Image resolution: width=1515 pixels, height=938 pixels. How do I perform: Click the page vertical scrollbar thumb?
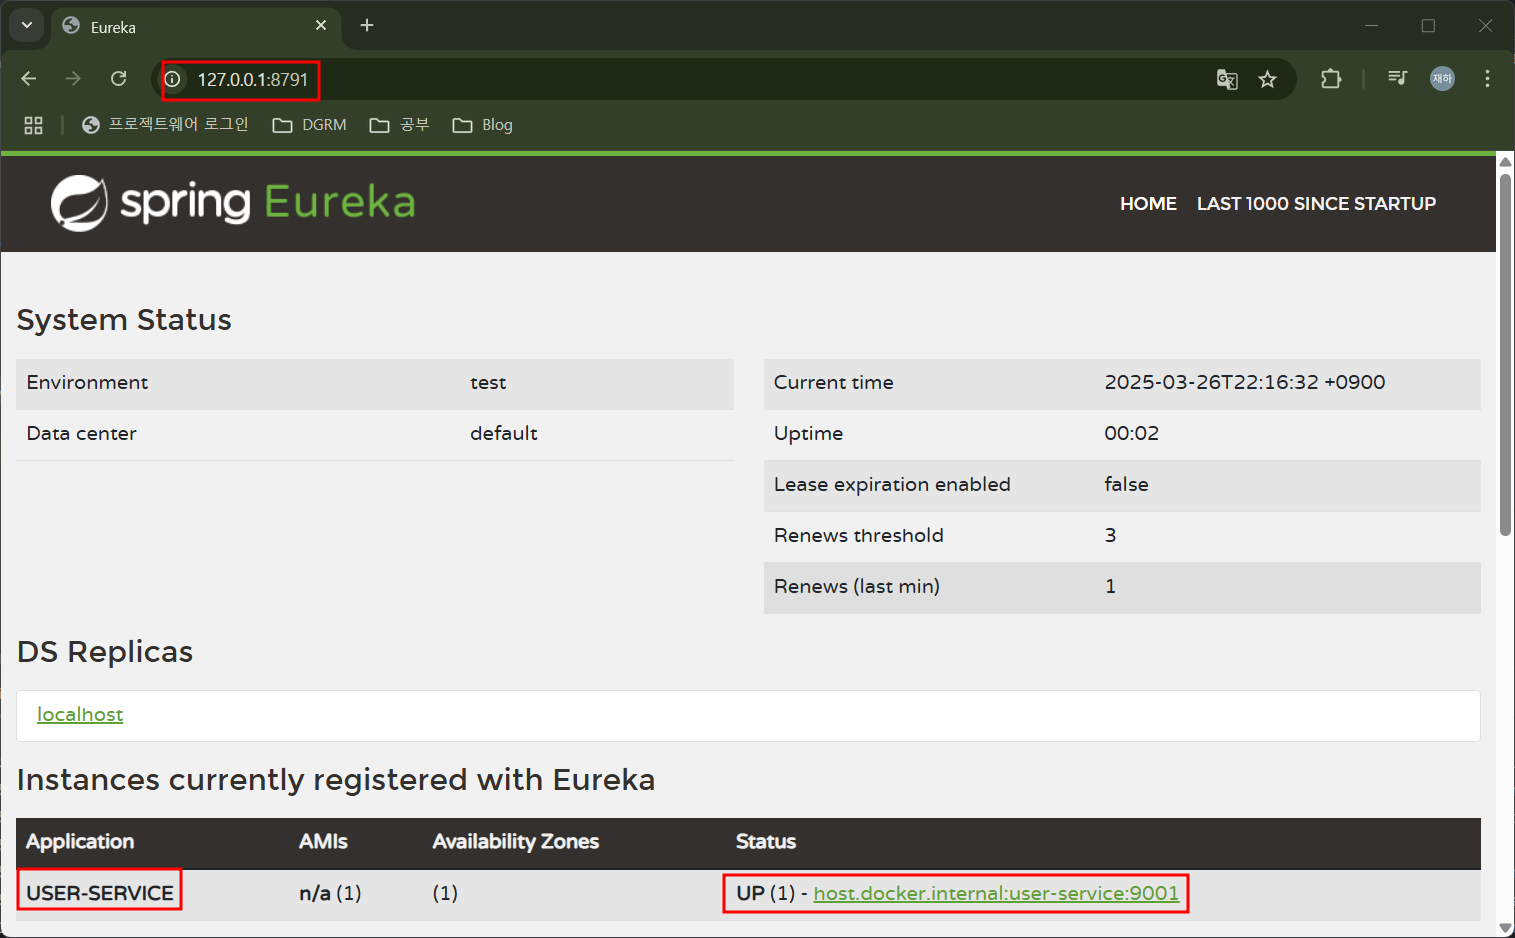[1505, 355]
